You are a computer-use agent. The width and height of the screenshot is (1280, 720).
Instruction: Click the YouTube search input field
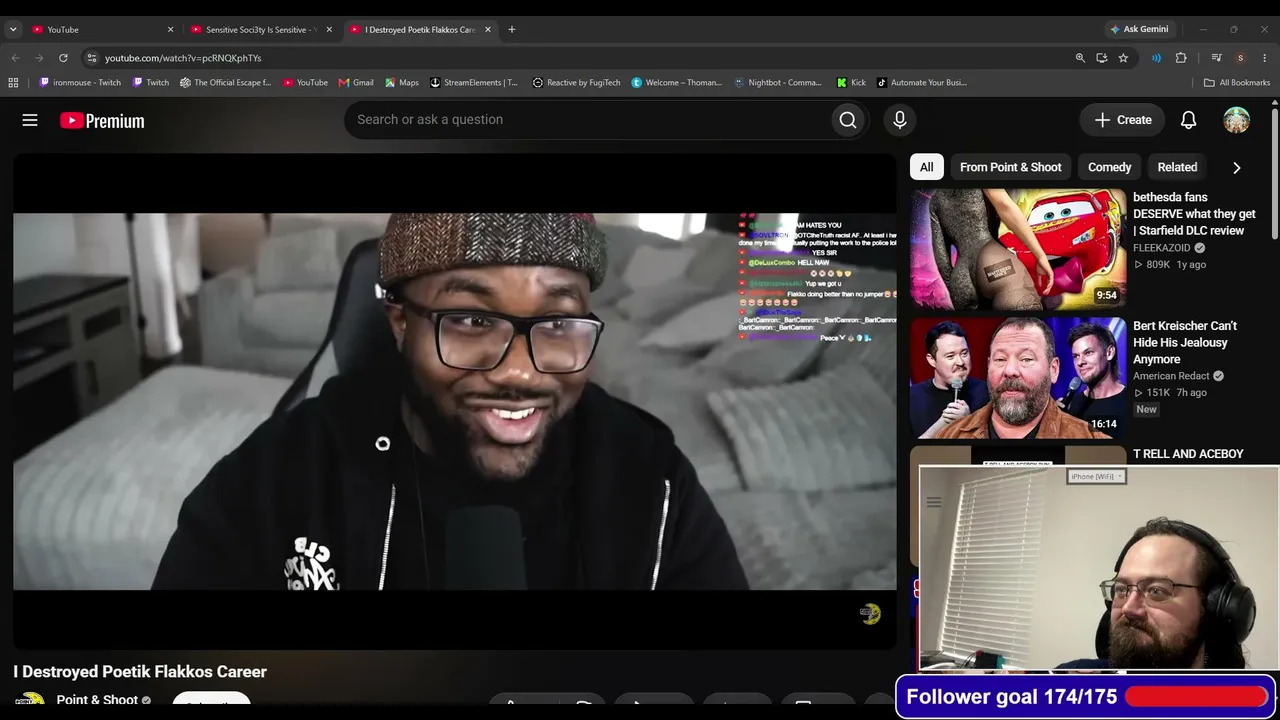click(588, 120)
